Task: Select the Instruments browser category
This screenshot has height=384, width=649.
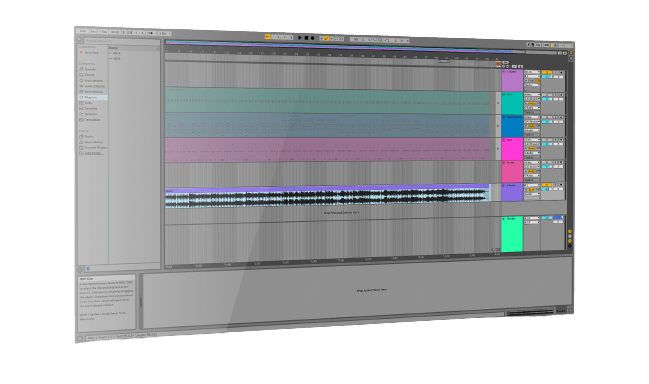Action: pos(94,81)
